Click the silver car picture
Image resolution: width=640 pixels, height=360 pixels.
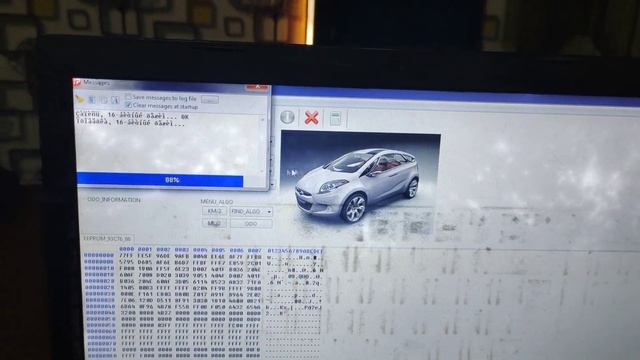[361, 184]
